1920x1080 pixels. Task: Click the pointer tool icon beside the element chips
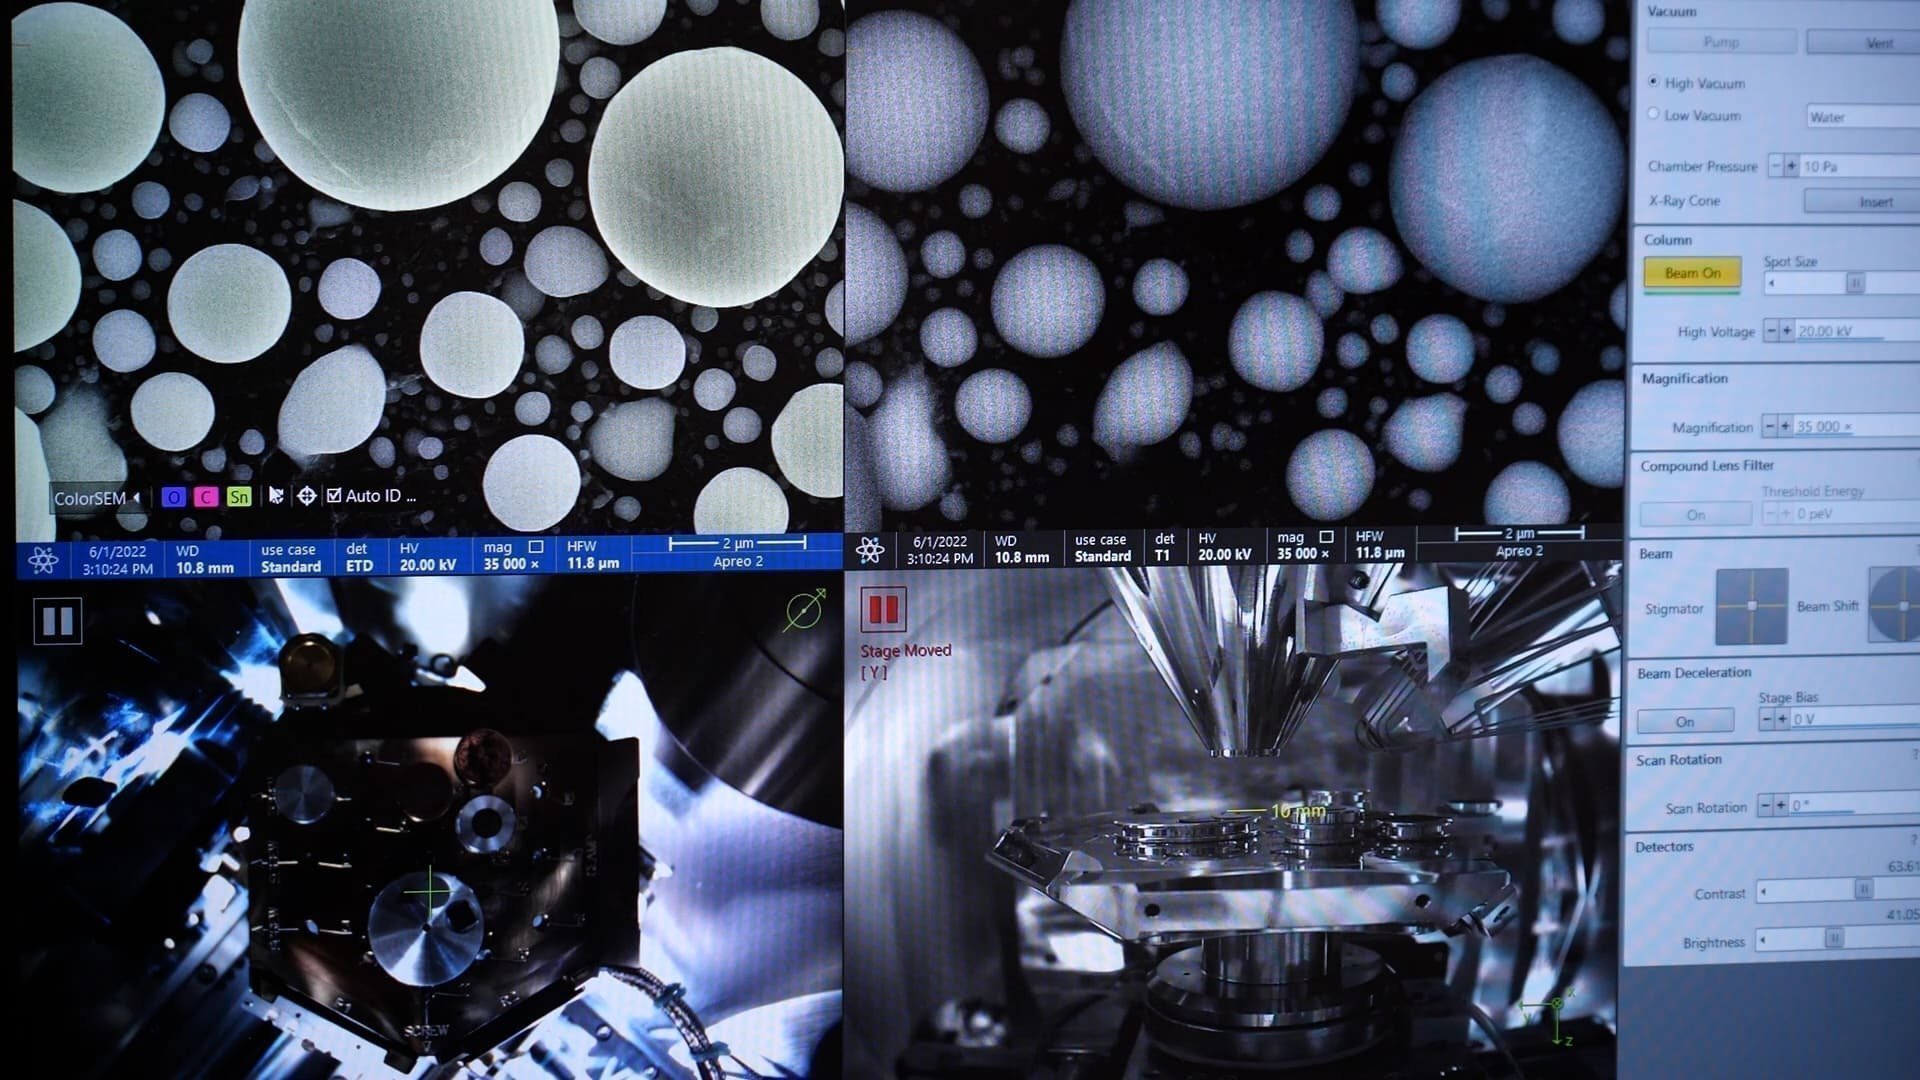click(x=277, y=495)
